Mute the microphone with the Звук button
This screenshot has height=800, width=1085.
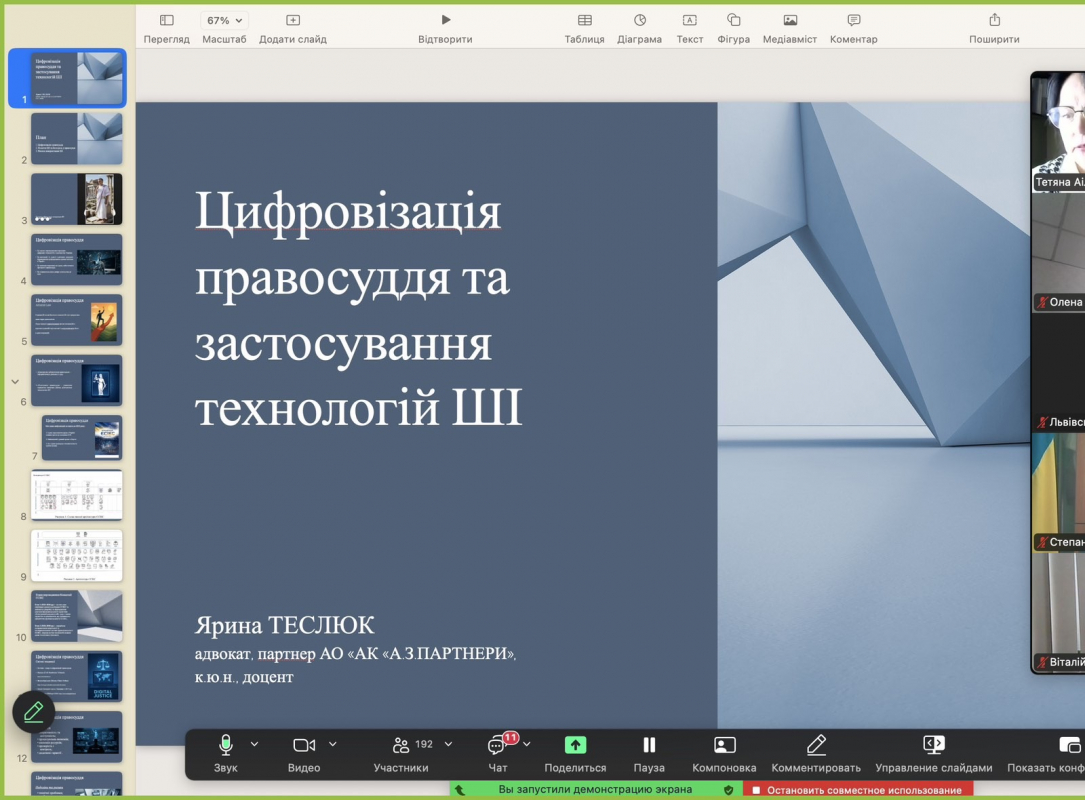(224, 745)
